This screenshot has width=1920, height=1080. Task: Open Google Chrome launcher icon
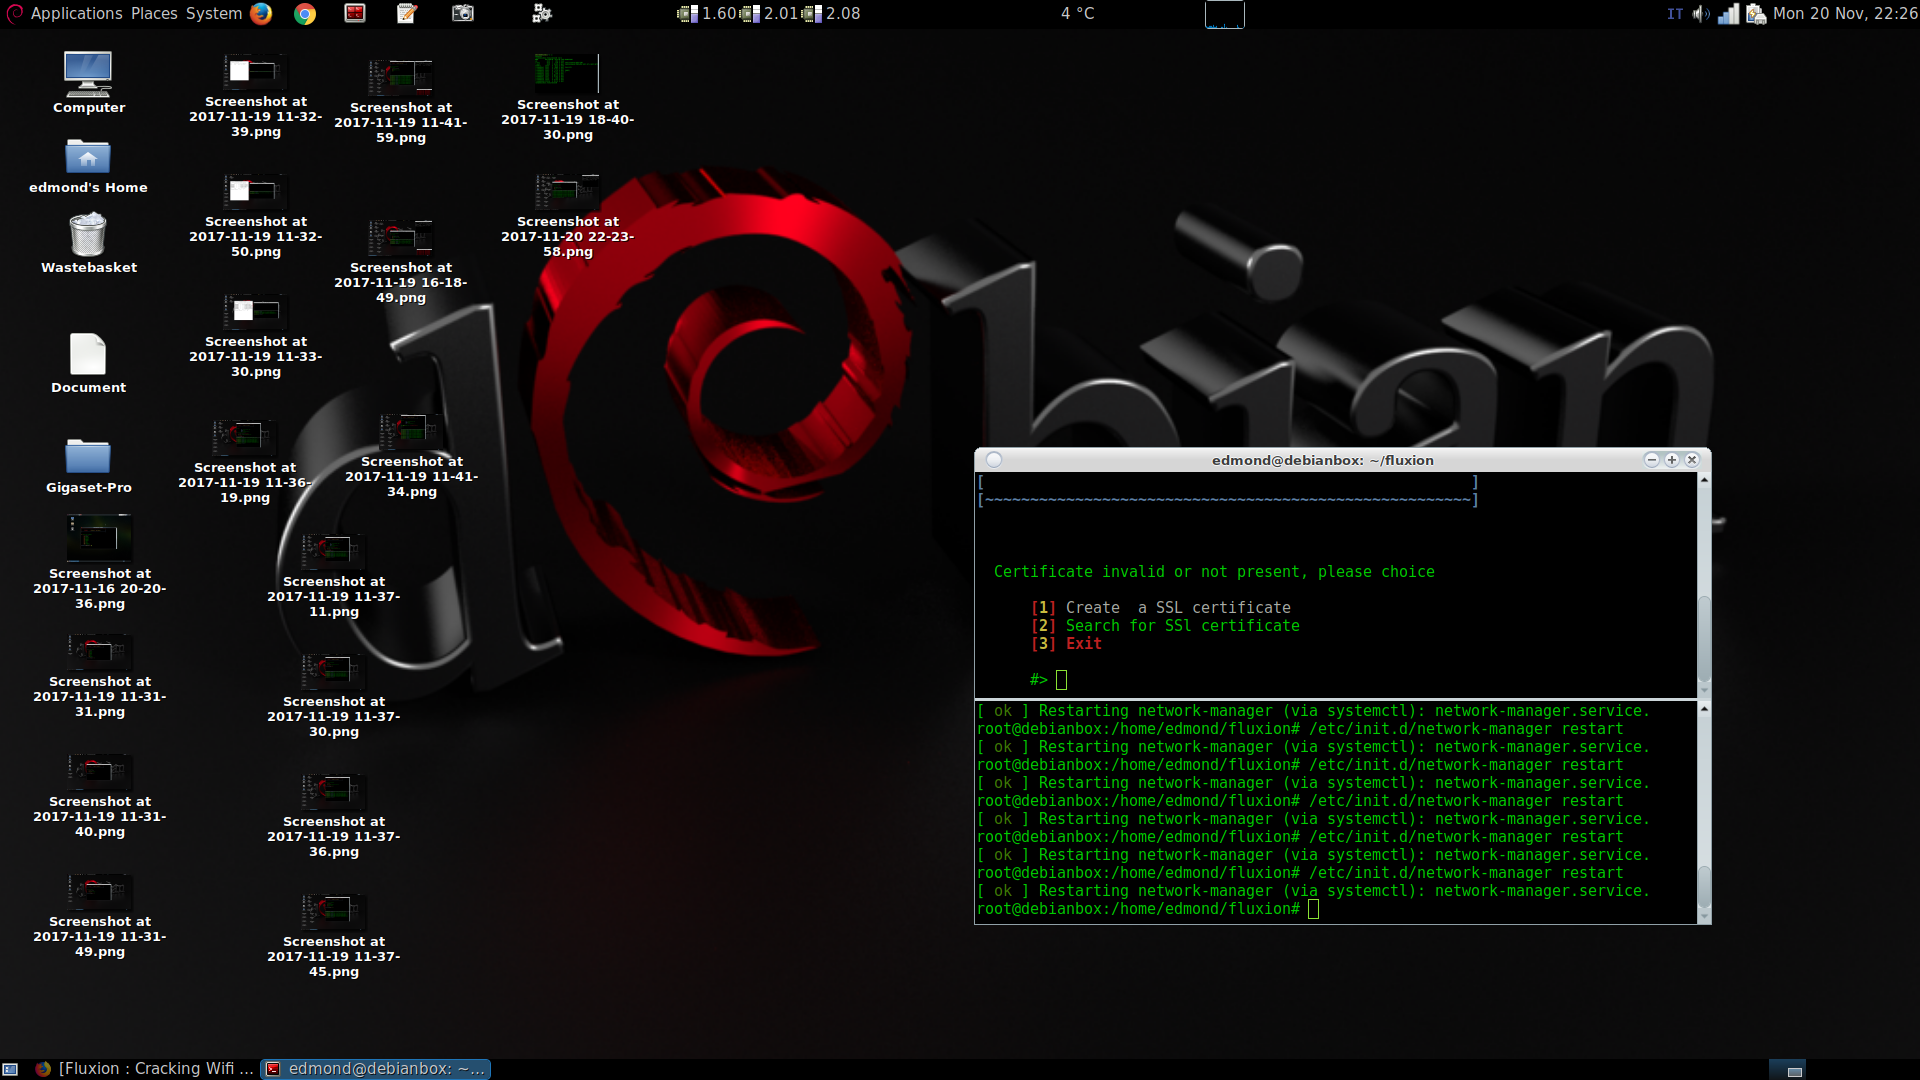coord(305,13)
